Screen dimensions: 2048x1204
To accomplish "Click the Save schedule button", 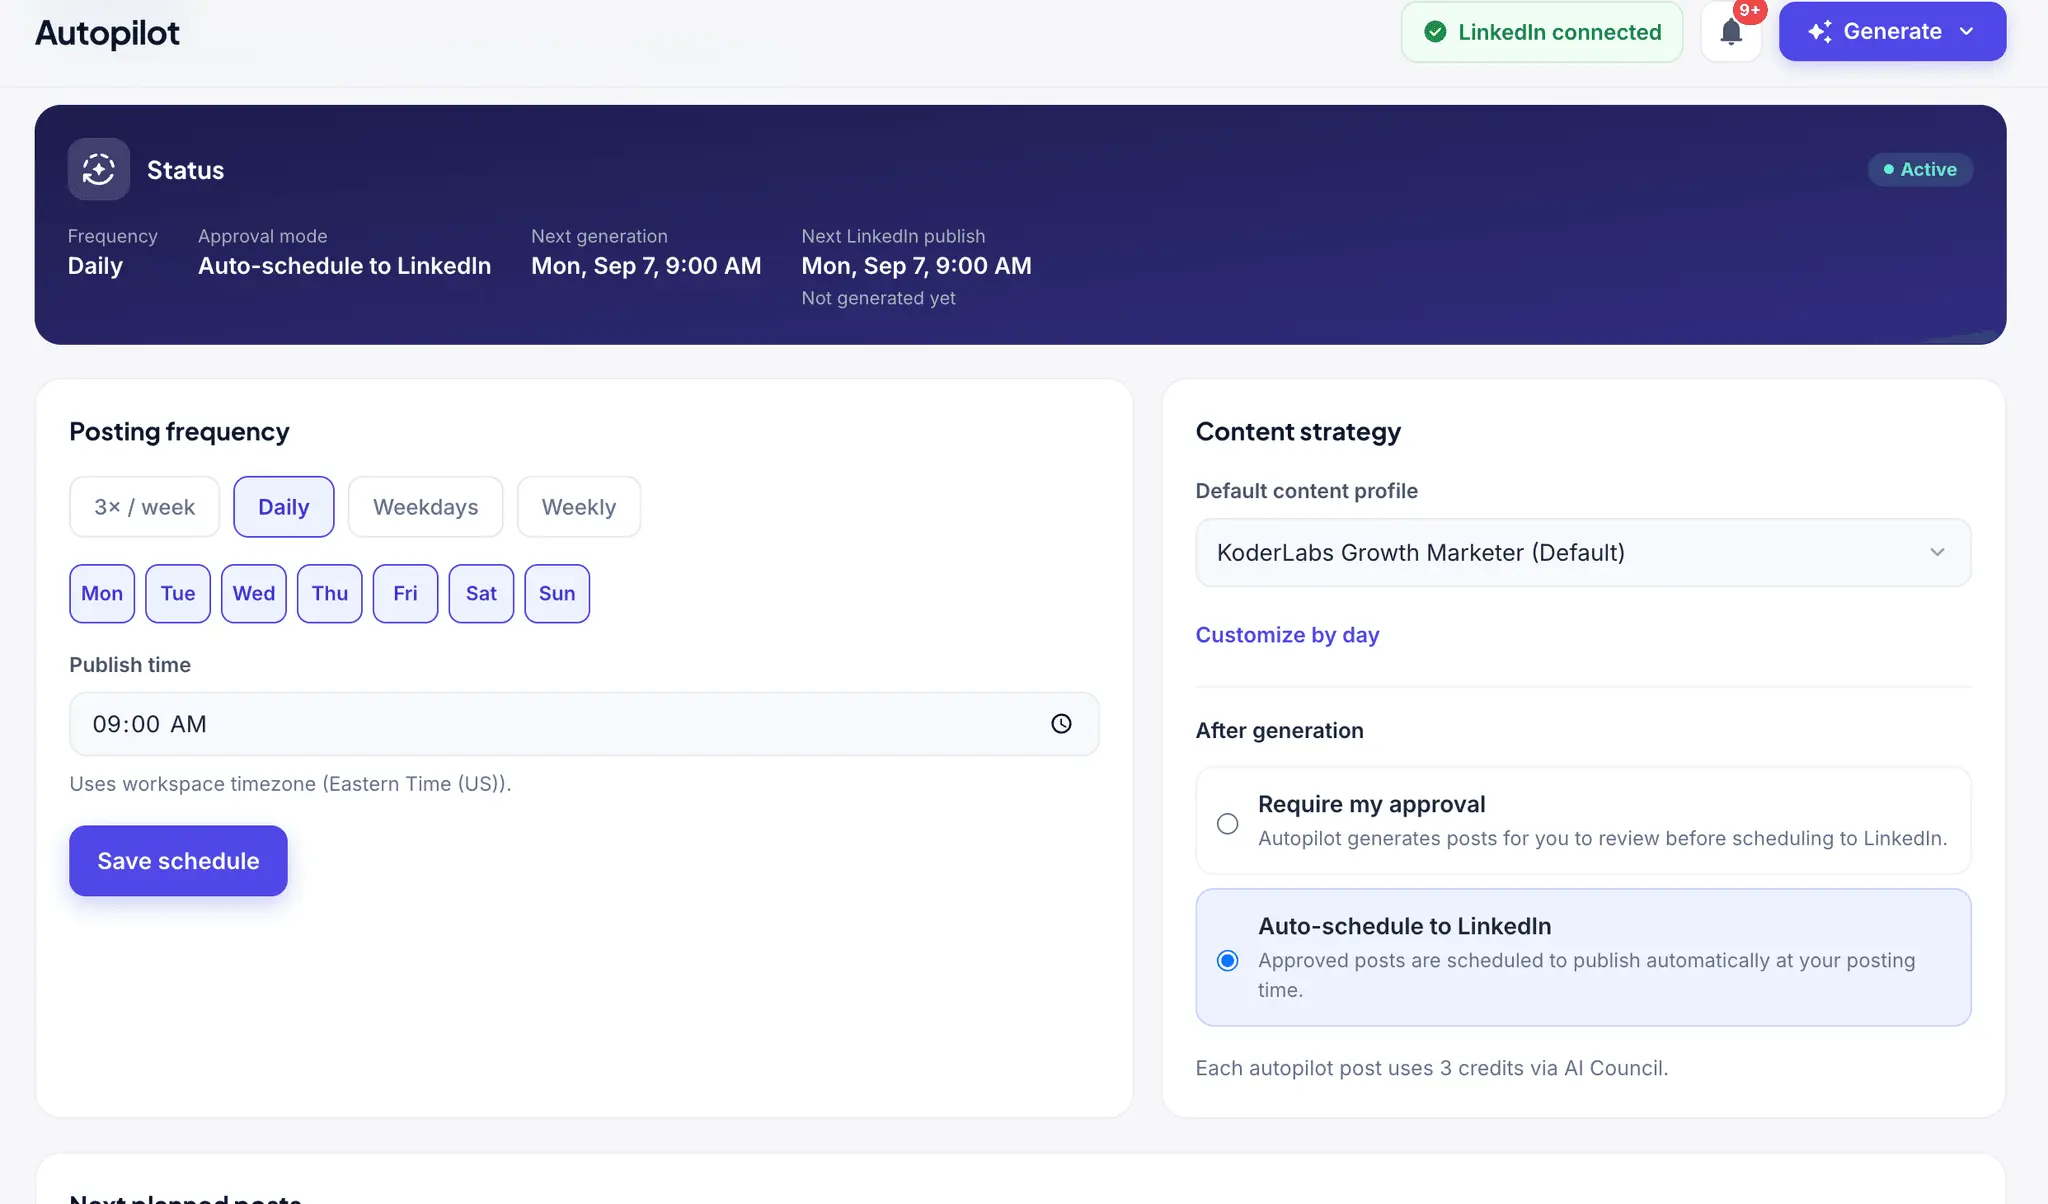I will coord(178,861).
